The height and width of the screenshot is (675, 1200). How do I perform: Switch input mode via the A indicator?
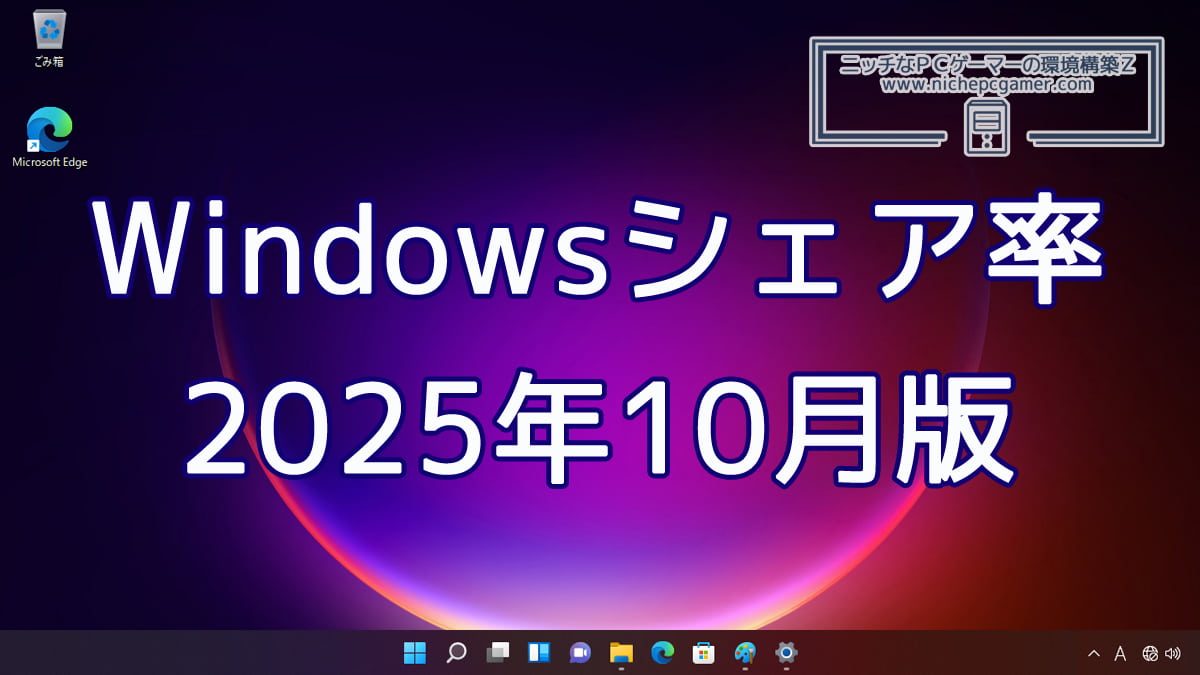click(x=1120, y=653)
